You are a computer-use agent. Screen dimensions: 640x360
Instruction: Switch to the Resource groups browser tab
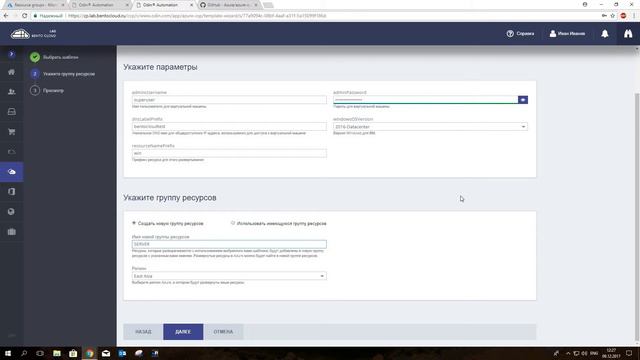pos(36,5)
